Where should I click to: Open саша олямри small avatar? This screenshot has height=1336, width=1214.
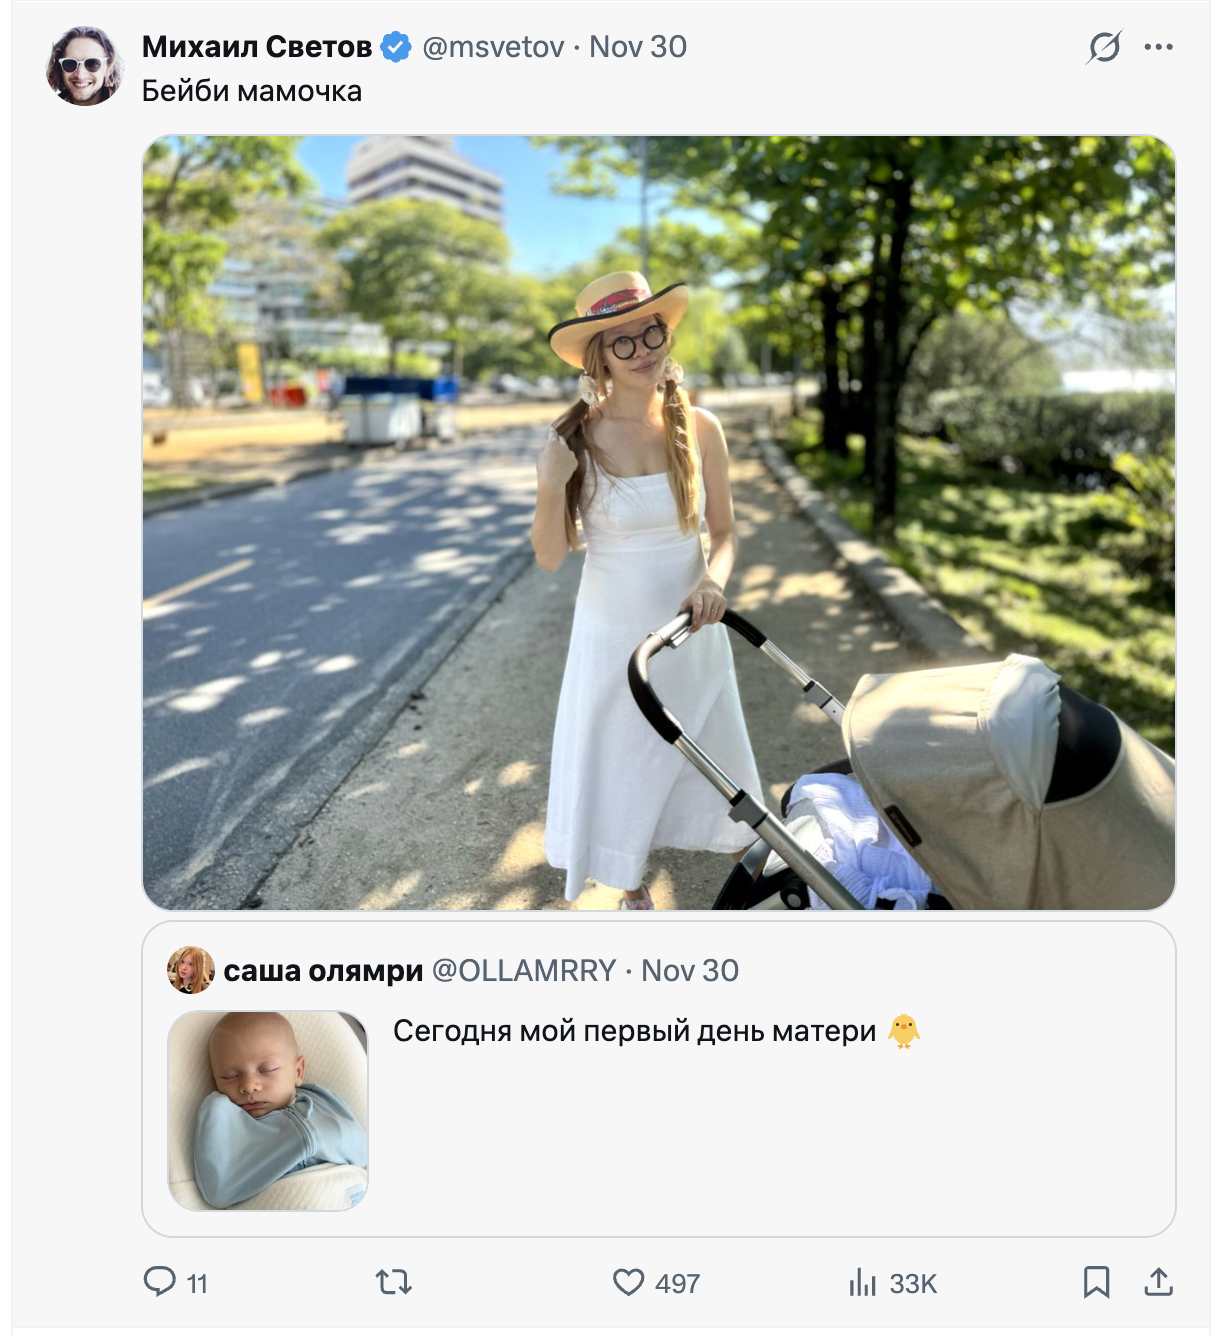[x=190, y=970]
